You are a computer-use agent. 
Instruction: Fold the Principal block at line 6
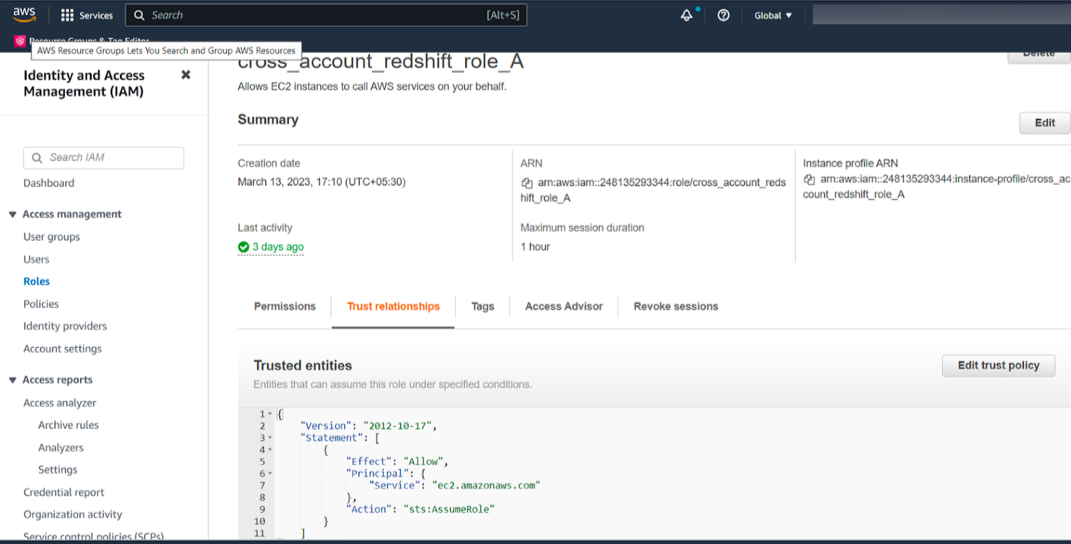tap(270, 474)
